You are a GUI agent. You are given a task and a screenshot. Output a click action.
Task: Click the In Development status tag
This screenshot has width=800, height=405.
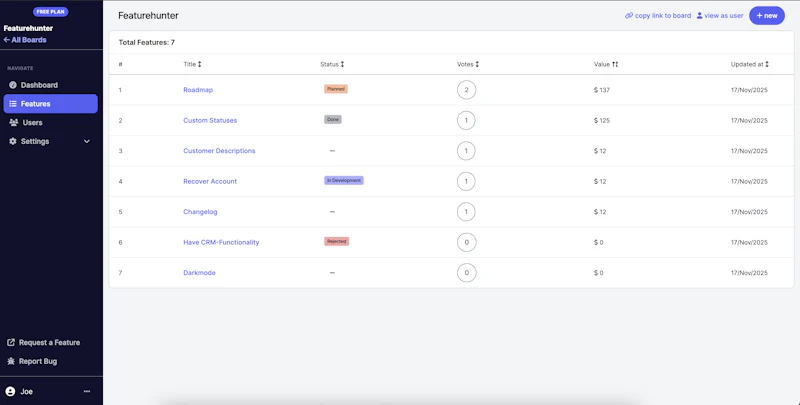pos(344,181)
